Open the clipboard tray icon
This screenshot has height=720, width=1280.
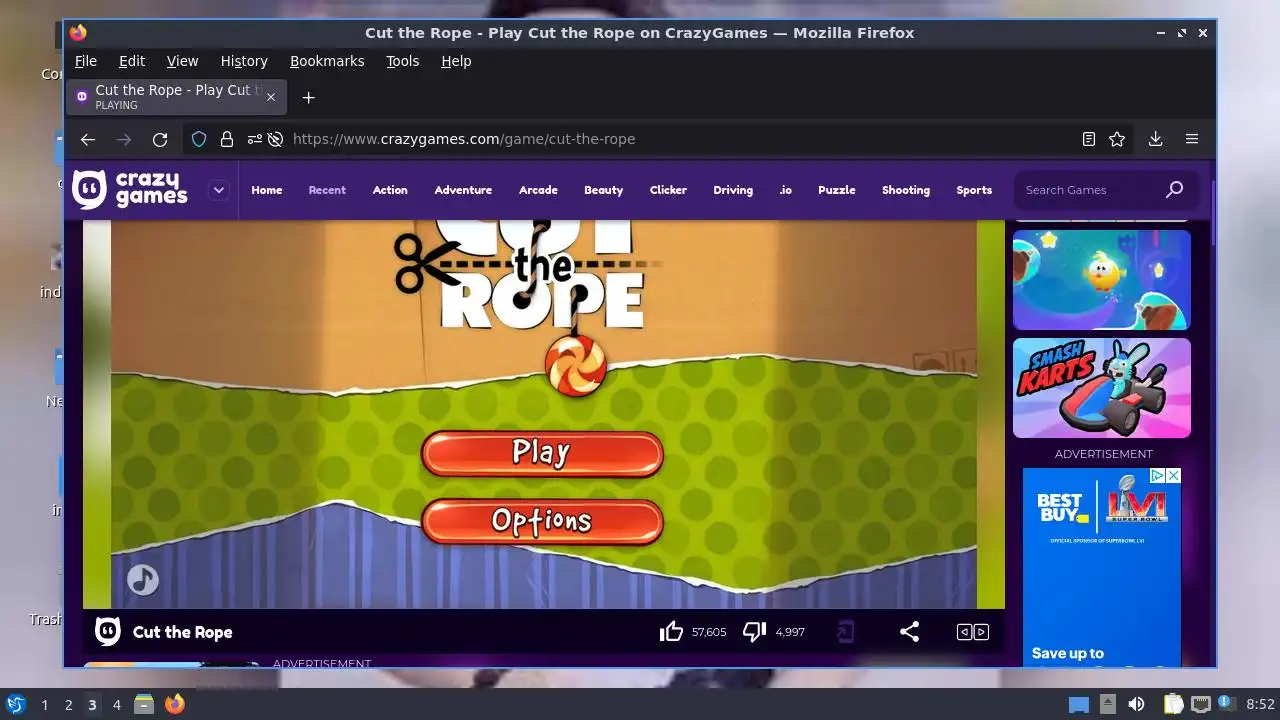[x=1173, y=704]
